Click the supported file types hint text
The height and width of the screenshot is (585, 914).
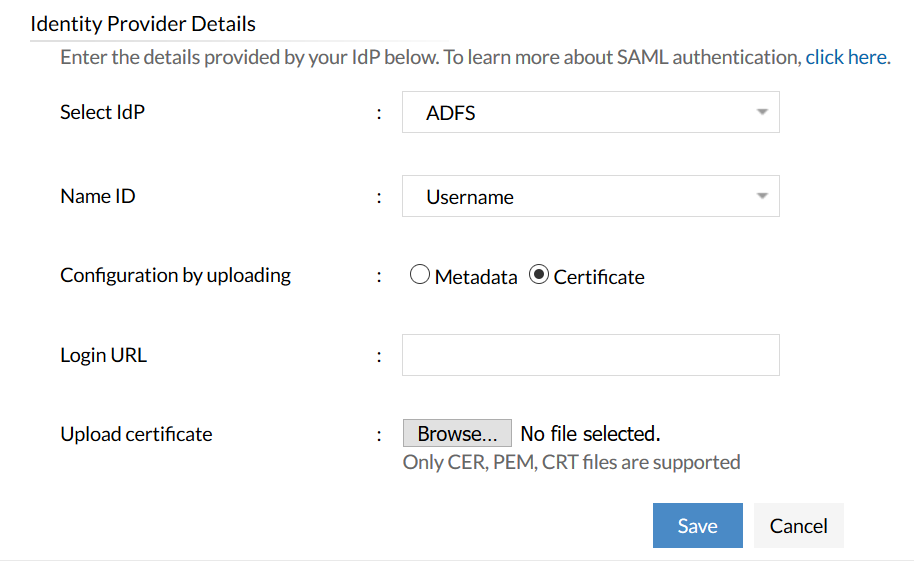point(571,462)
